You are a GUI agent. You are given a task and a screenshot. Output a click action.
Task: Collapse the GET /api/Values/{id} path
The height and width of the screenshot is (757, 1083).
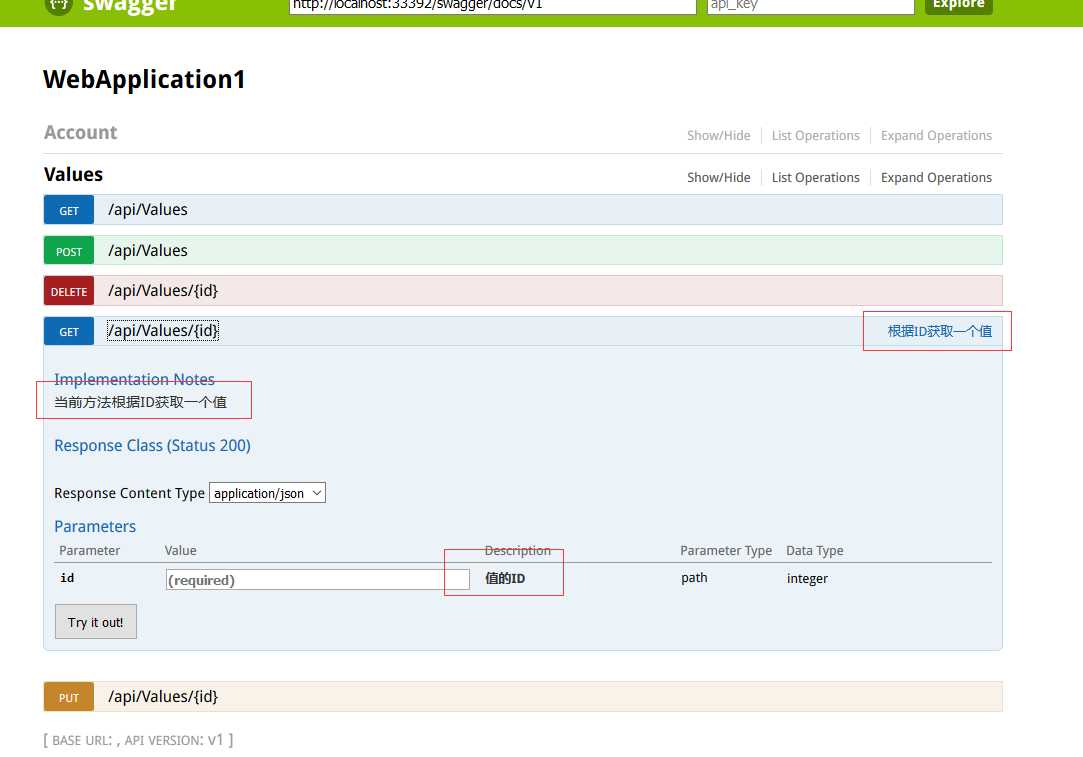tap(163, 330)
